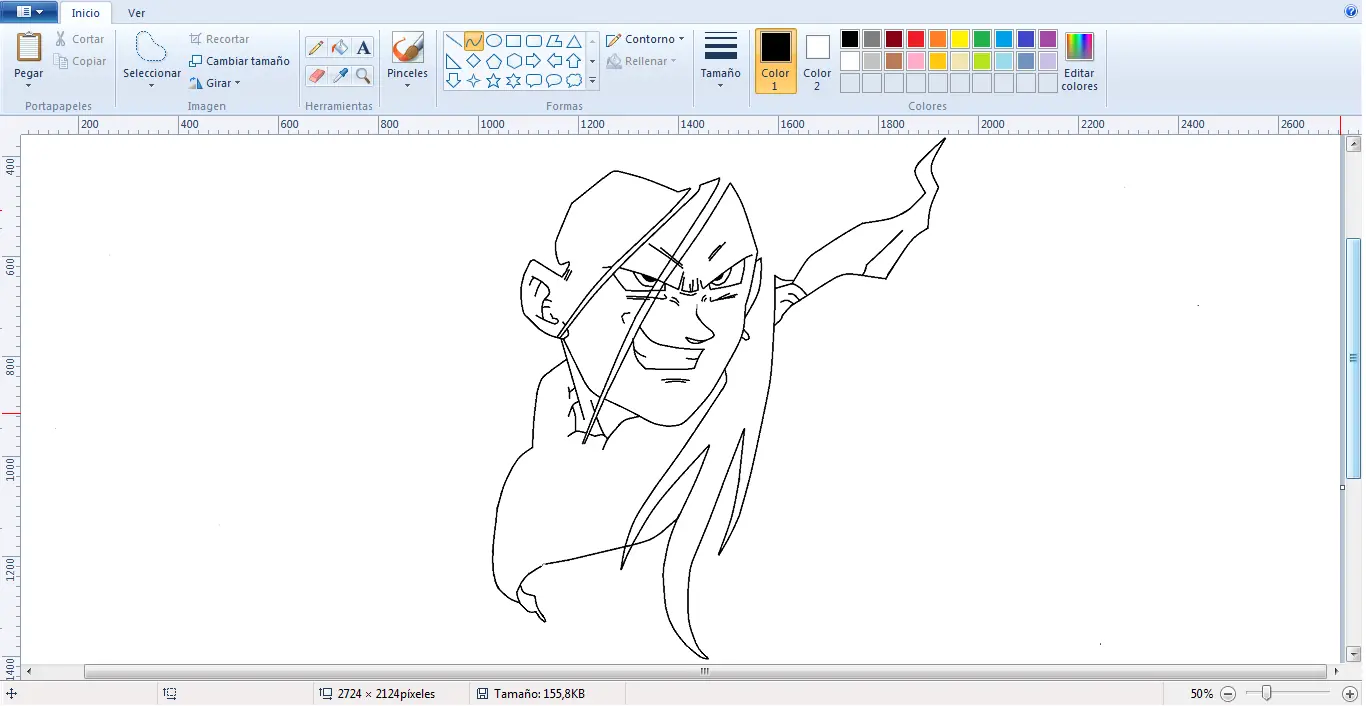1366x706 pixels.
Task: Click the 'Tamaño: 155,8KB' status text
Action: pyautogui.click(x=539, y=693)
